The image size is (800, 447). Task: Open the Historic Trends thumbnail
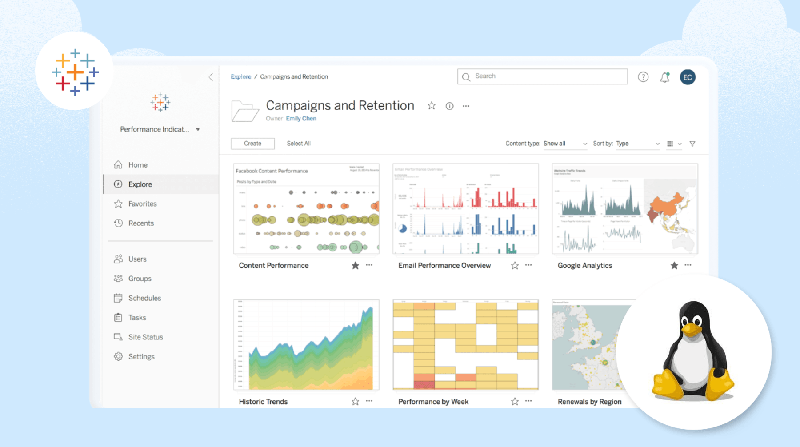pos(306,343)
